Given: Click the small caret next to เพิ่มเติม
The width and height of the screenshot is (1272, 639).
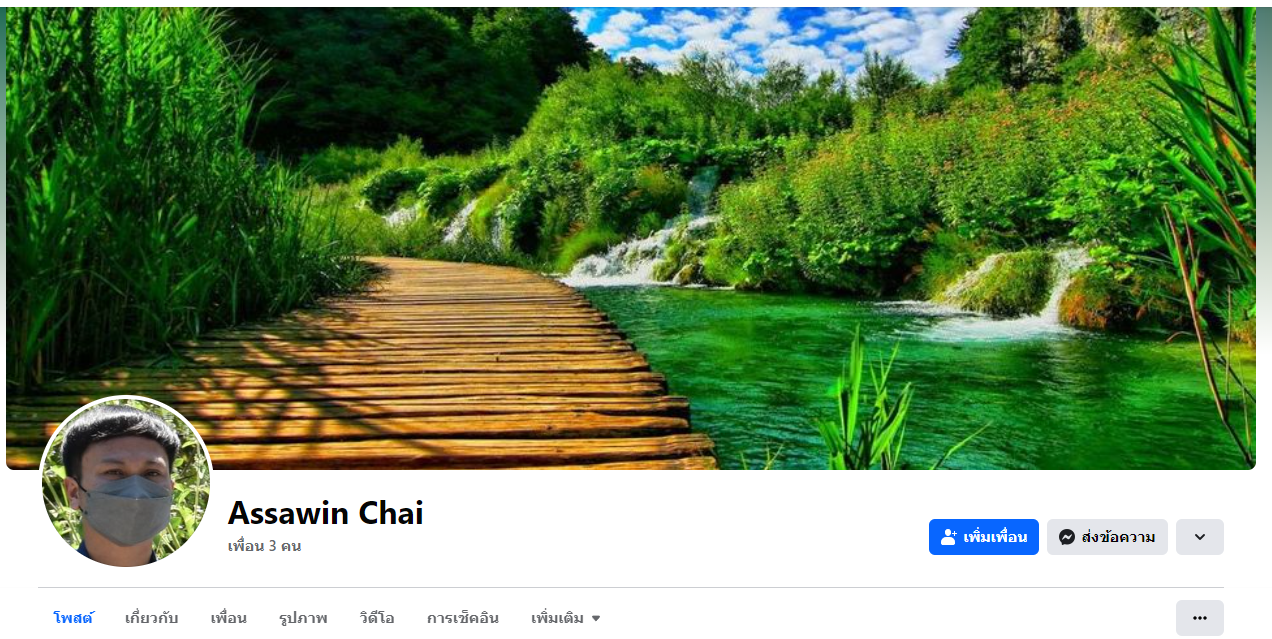Looking at the screenshot, I should (596, 618).
